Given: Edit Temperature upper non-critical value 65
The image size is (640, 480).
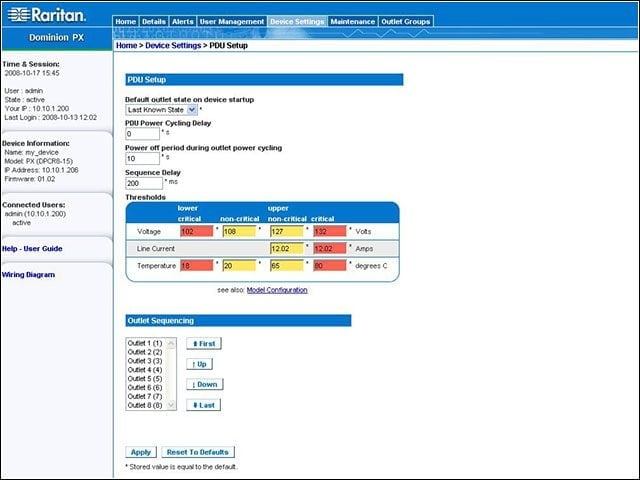Looking at the screenshot, I should click(287, 266).
